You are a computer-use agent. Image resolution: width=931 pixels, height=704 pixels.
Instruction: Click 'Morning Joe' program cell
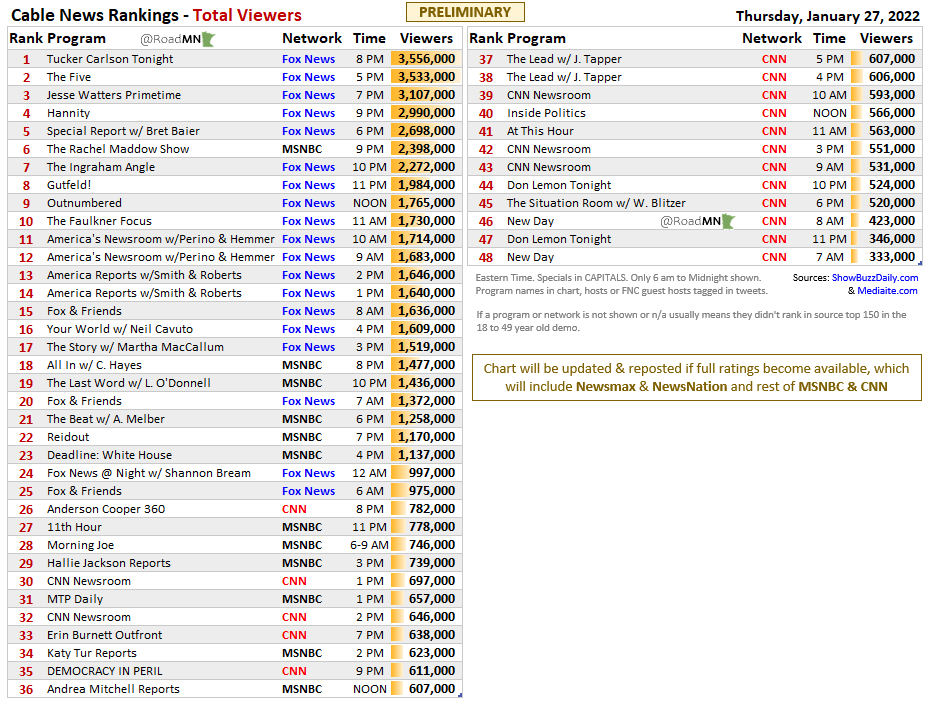click(x=80, y=545)
